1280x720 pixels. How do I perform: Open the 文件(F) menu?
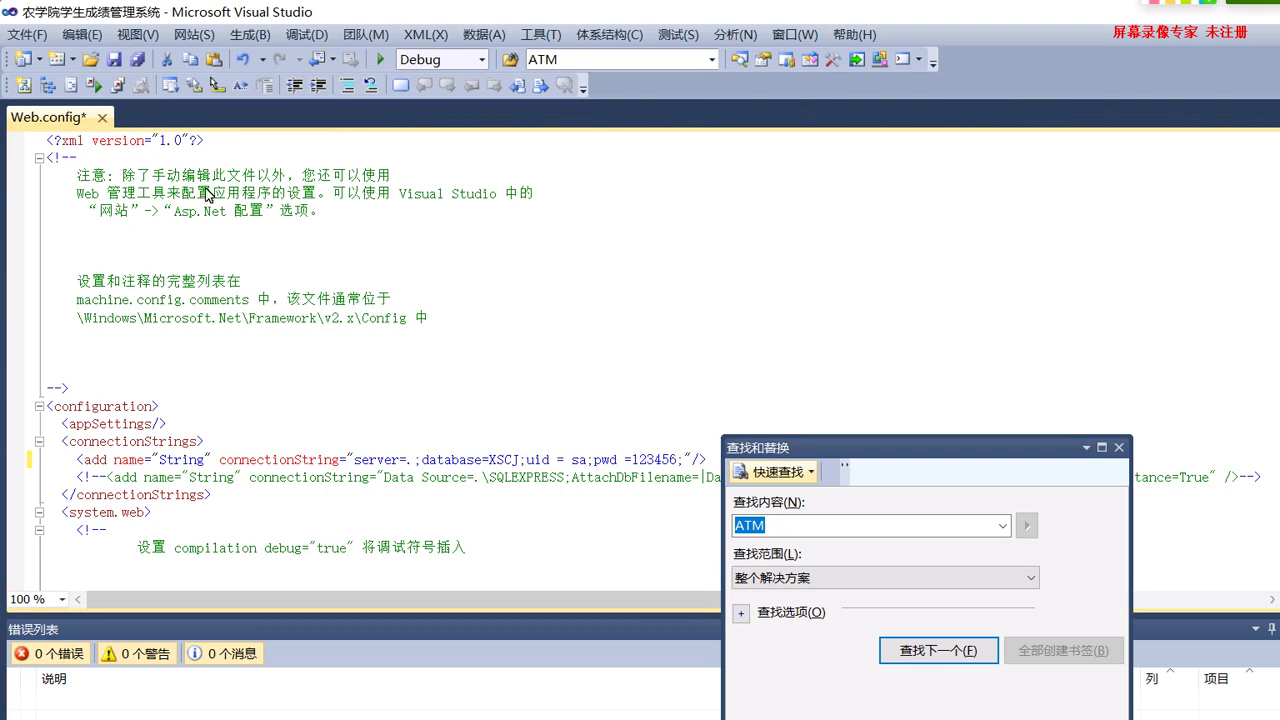pyautogui.click(x=28, y=34)
